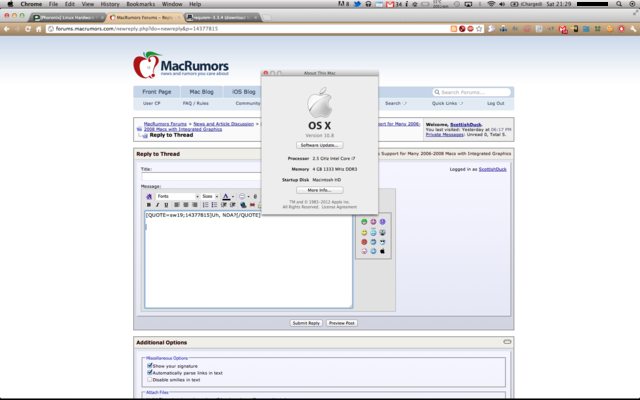Toggle underline formatting in the message editor
Screen dimensions: 640x400
(x=166, y=205)
